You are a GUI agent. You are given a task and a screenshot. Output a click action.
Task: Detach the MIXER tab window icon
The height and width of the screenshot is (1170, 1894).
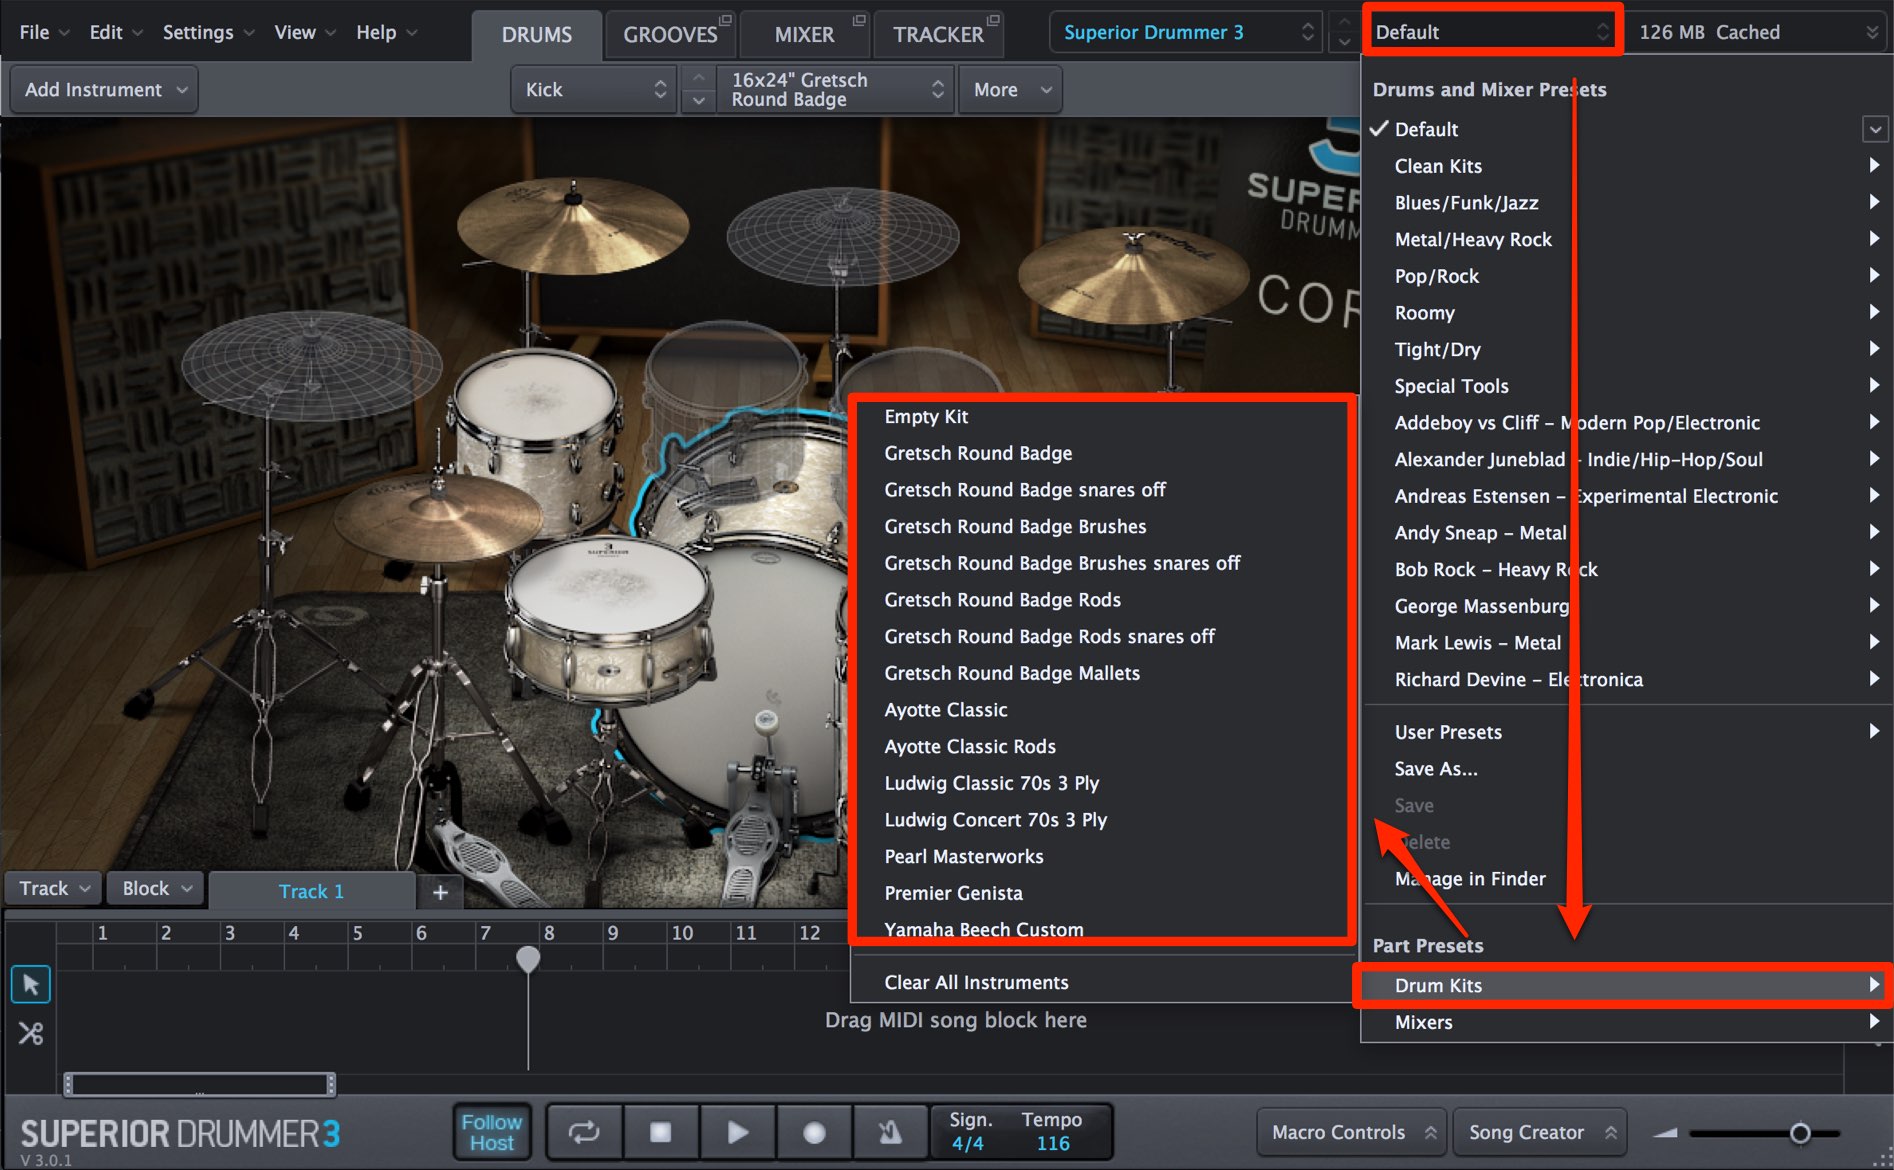pos(859,20)
